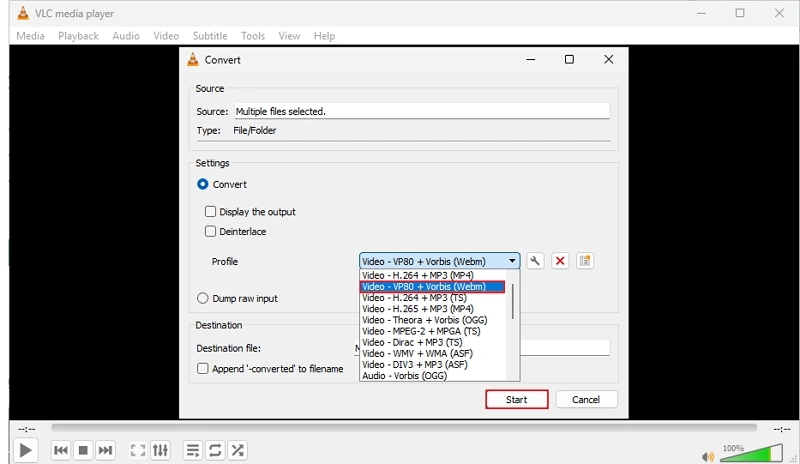The height and width of the screenshot is (464, 800).
Task: Adjust the volume slider
Action: [751, 453]
